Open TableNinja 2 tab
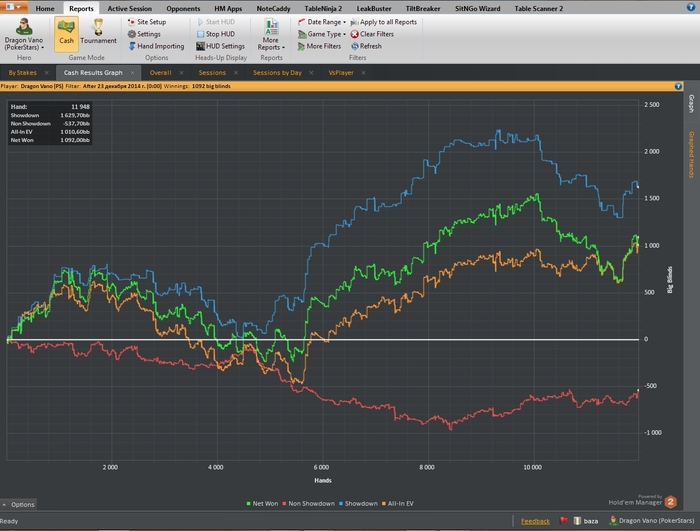The image size is (700, 531). point(323,8)
